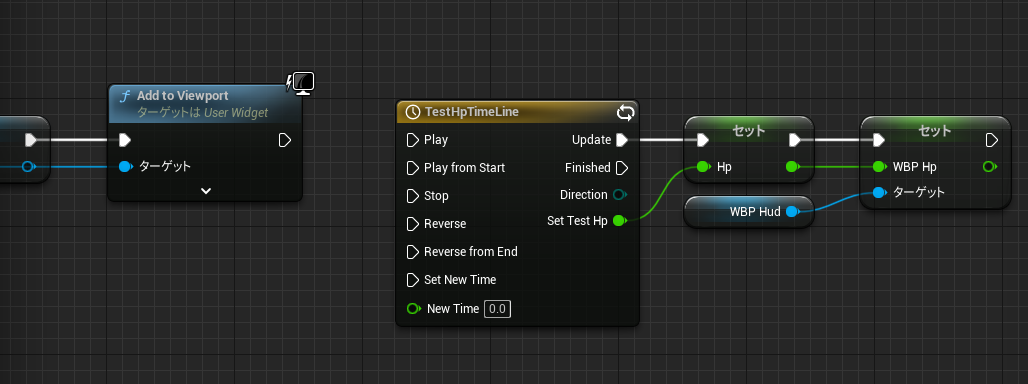Select the New Time 0.0 value field
This screenshot has height=384, width=1028.
point(498,309)
